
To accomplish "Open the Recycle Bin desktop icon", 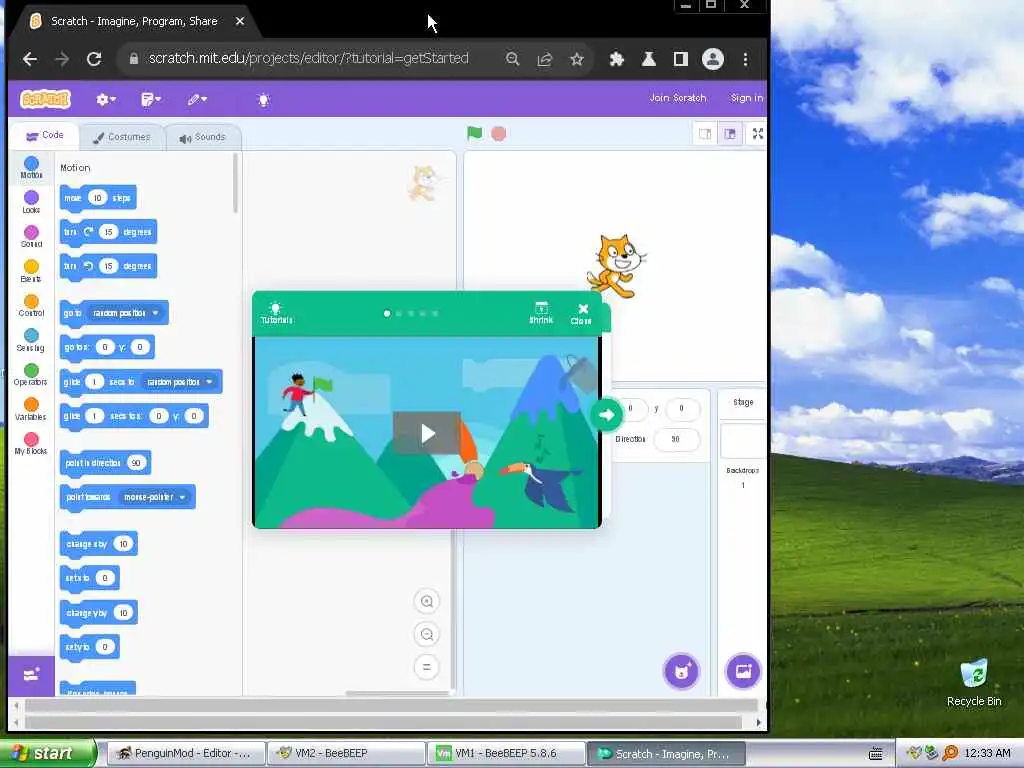I will (974, 683).
